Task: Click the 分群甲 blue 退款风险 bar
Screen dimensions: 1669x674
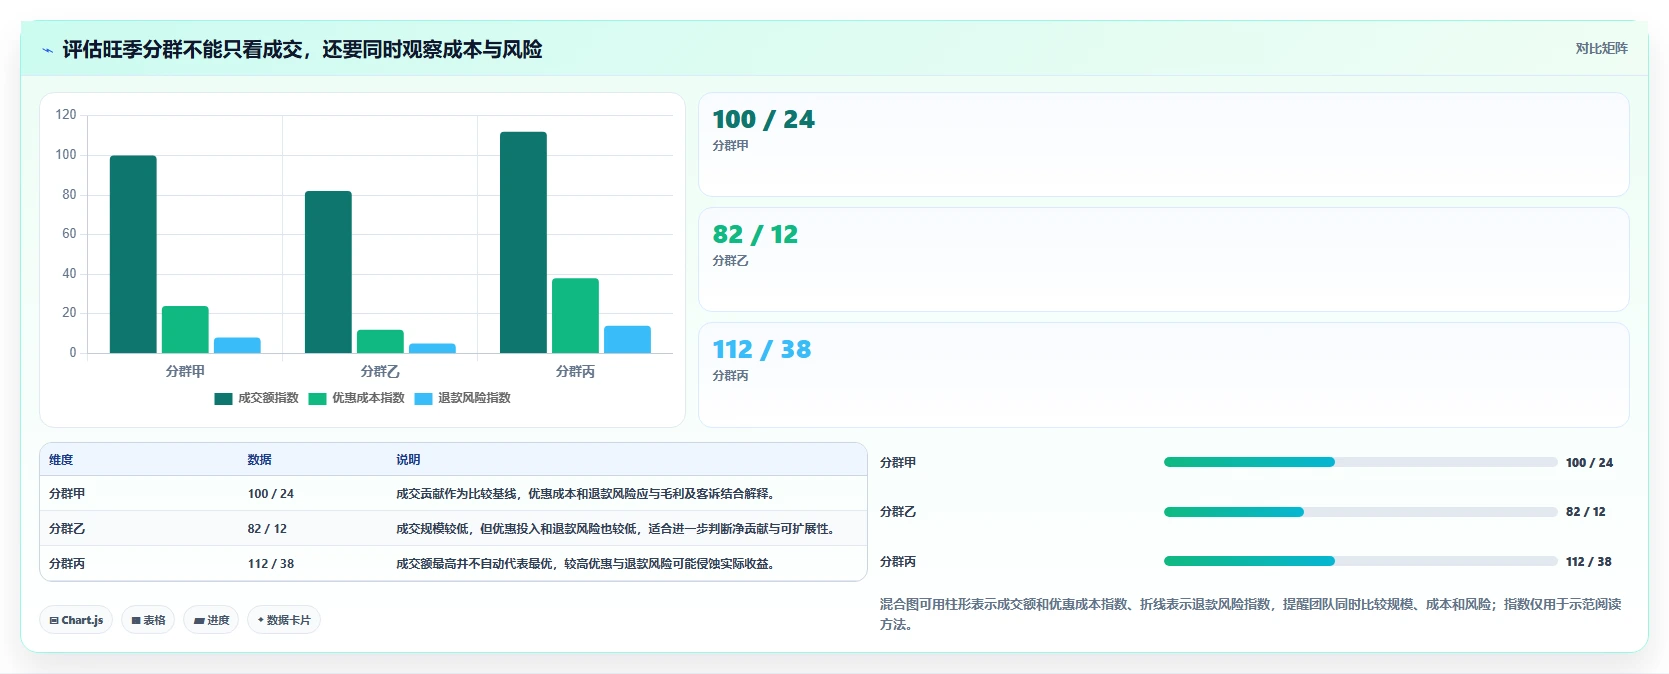Action: [237, 345]
